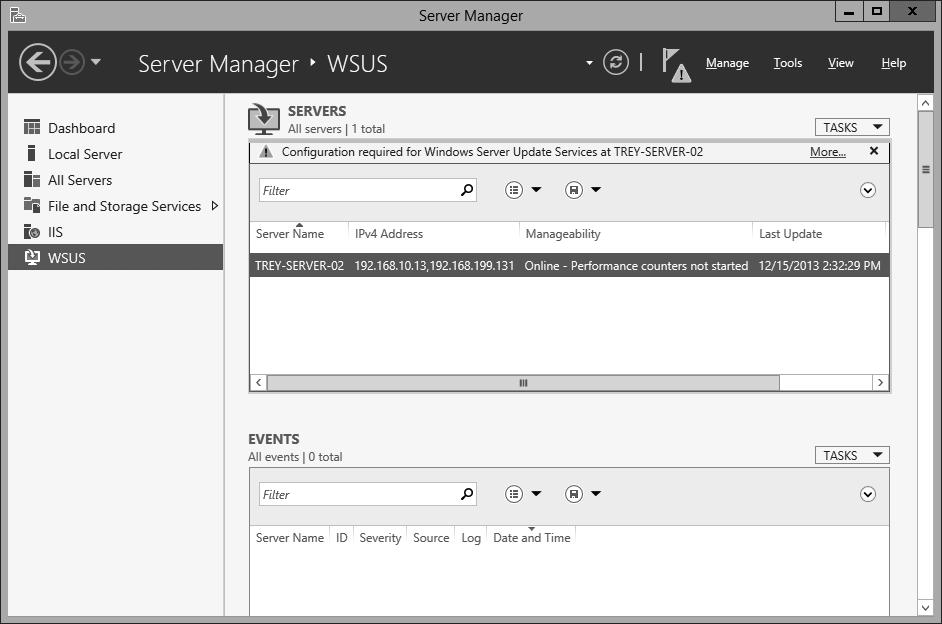Open the Tools menu
Screen dimensions: 942x624
pyautogui.click(x=788, y=62)
